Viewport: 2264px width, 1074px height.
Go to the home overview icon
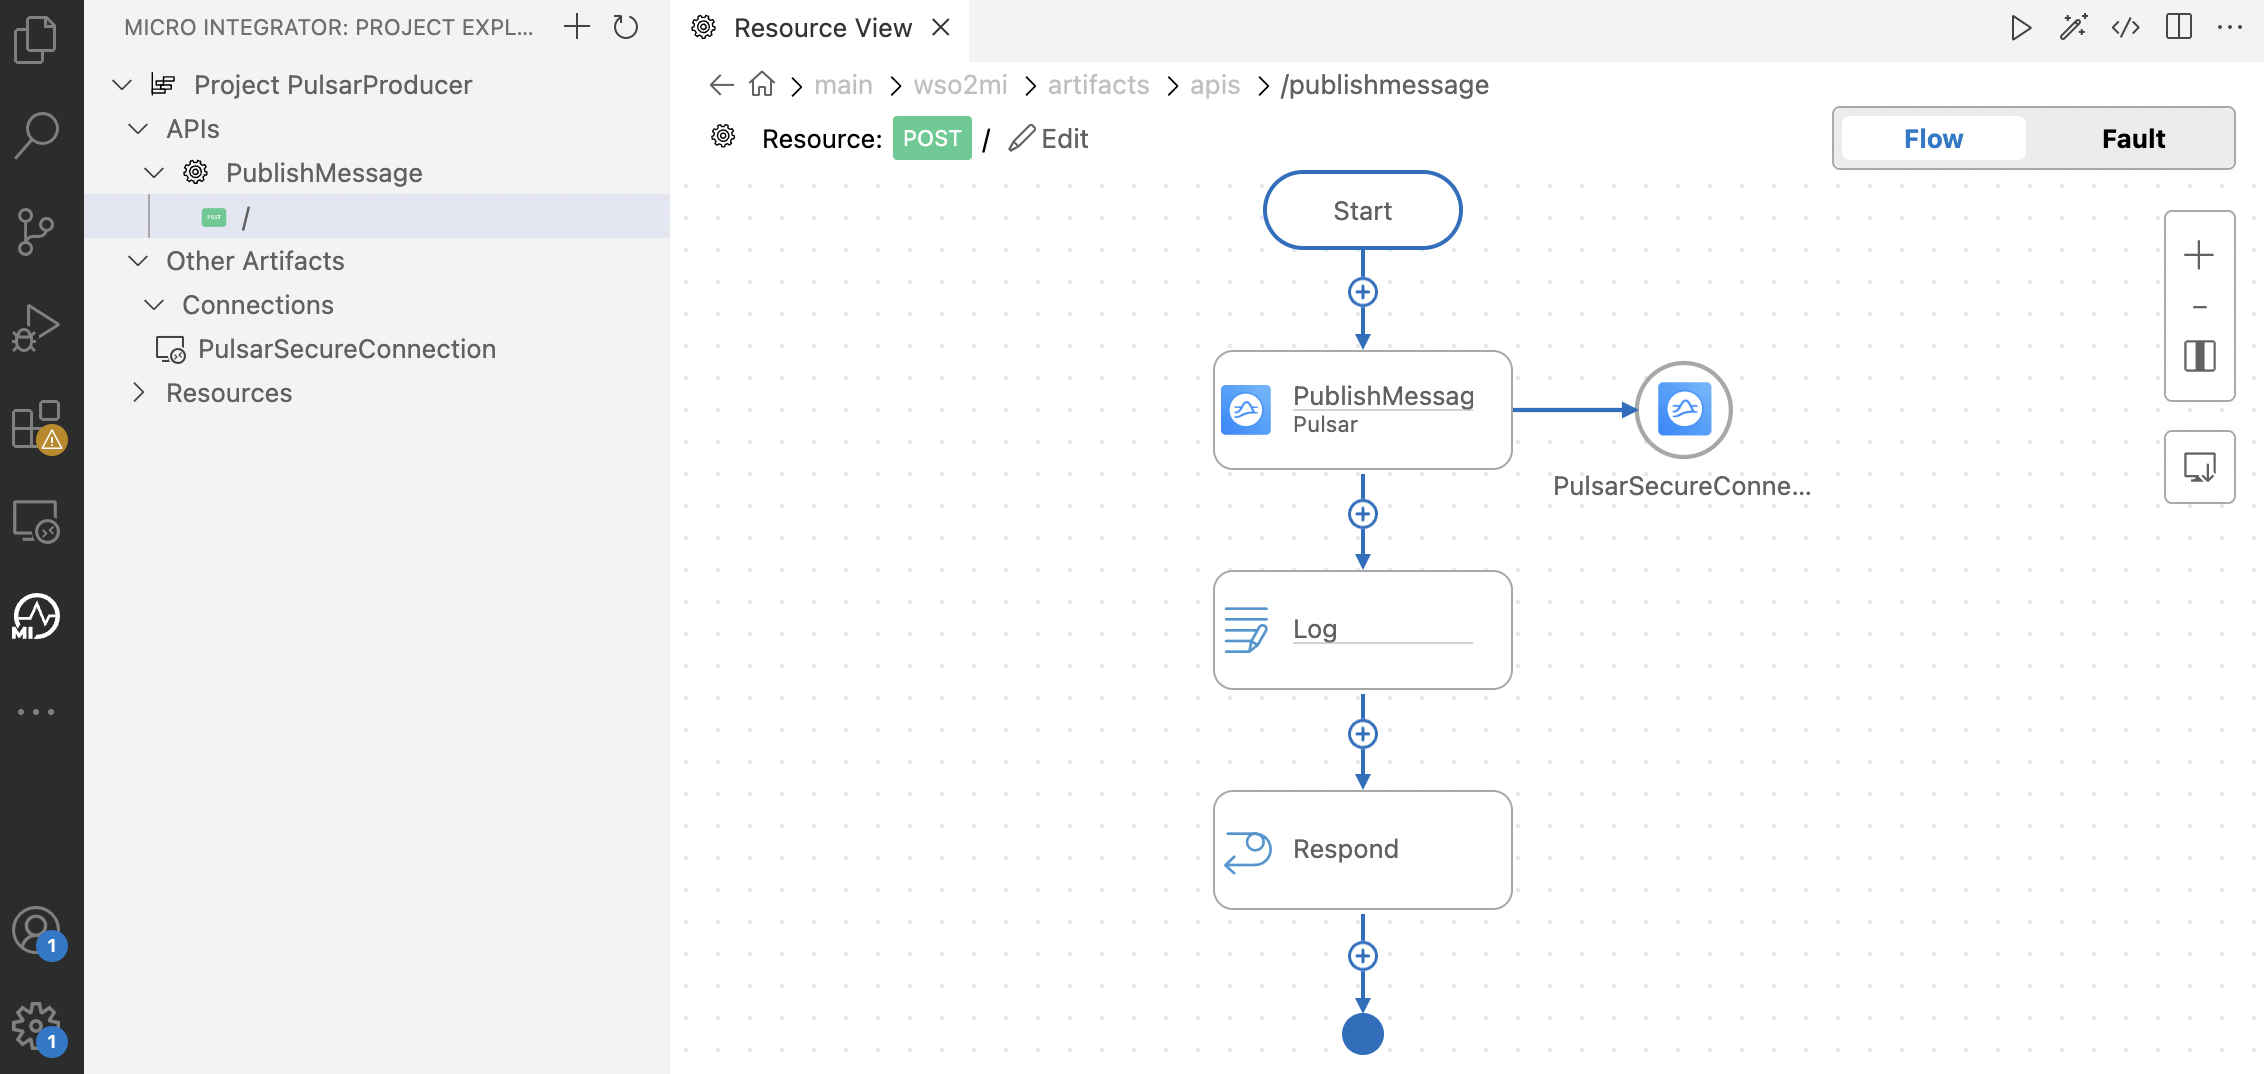click(x=762, y=84)
